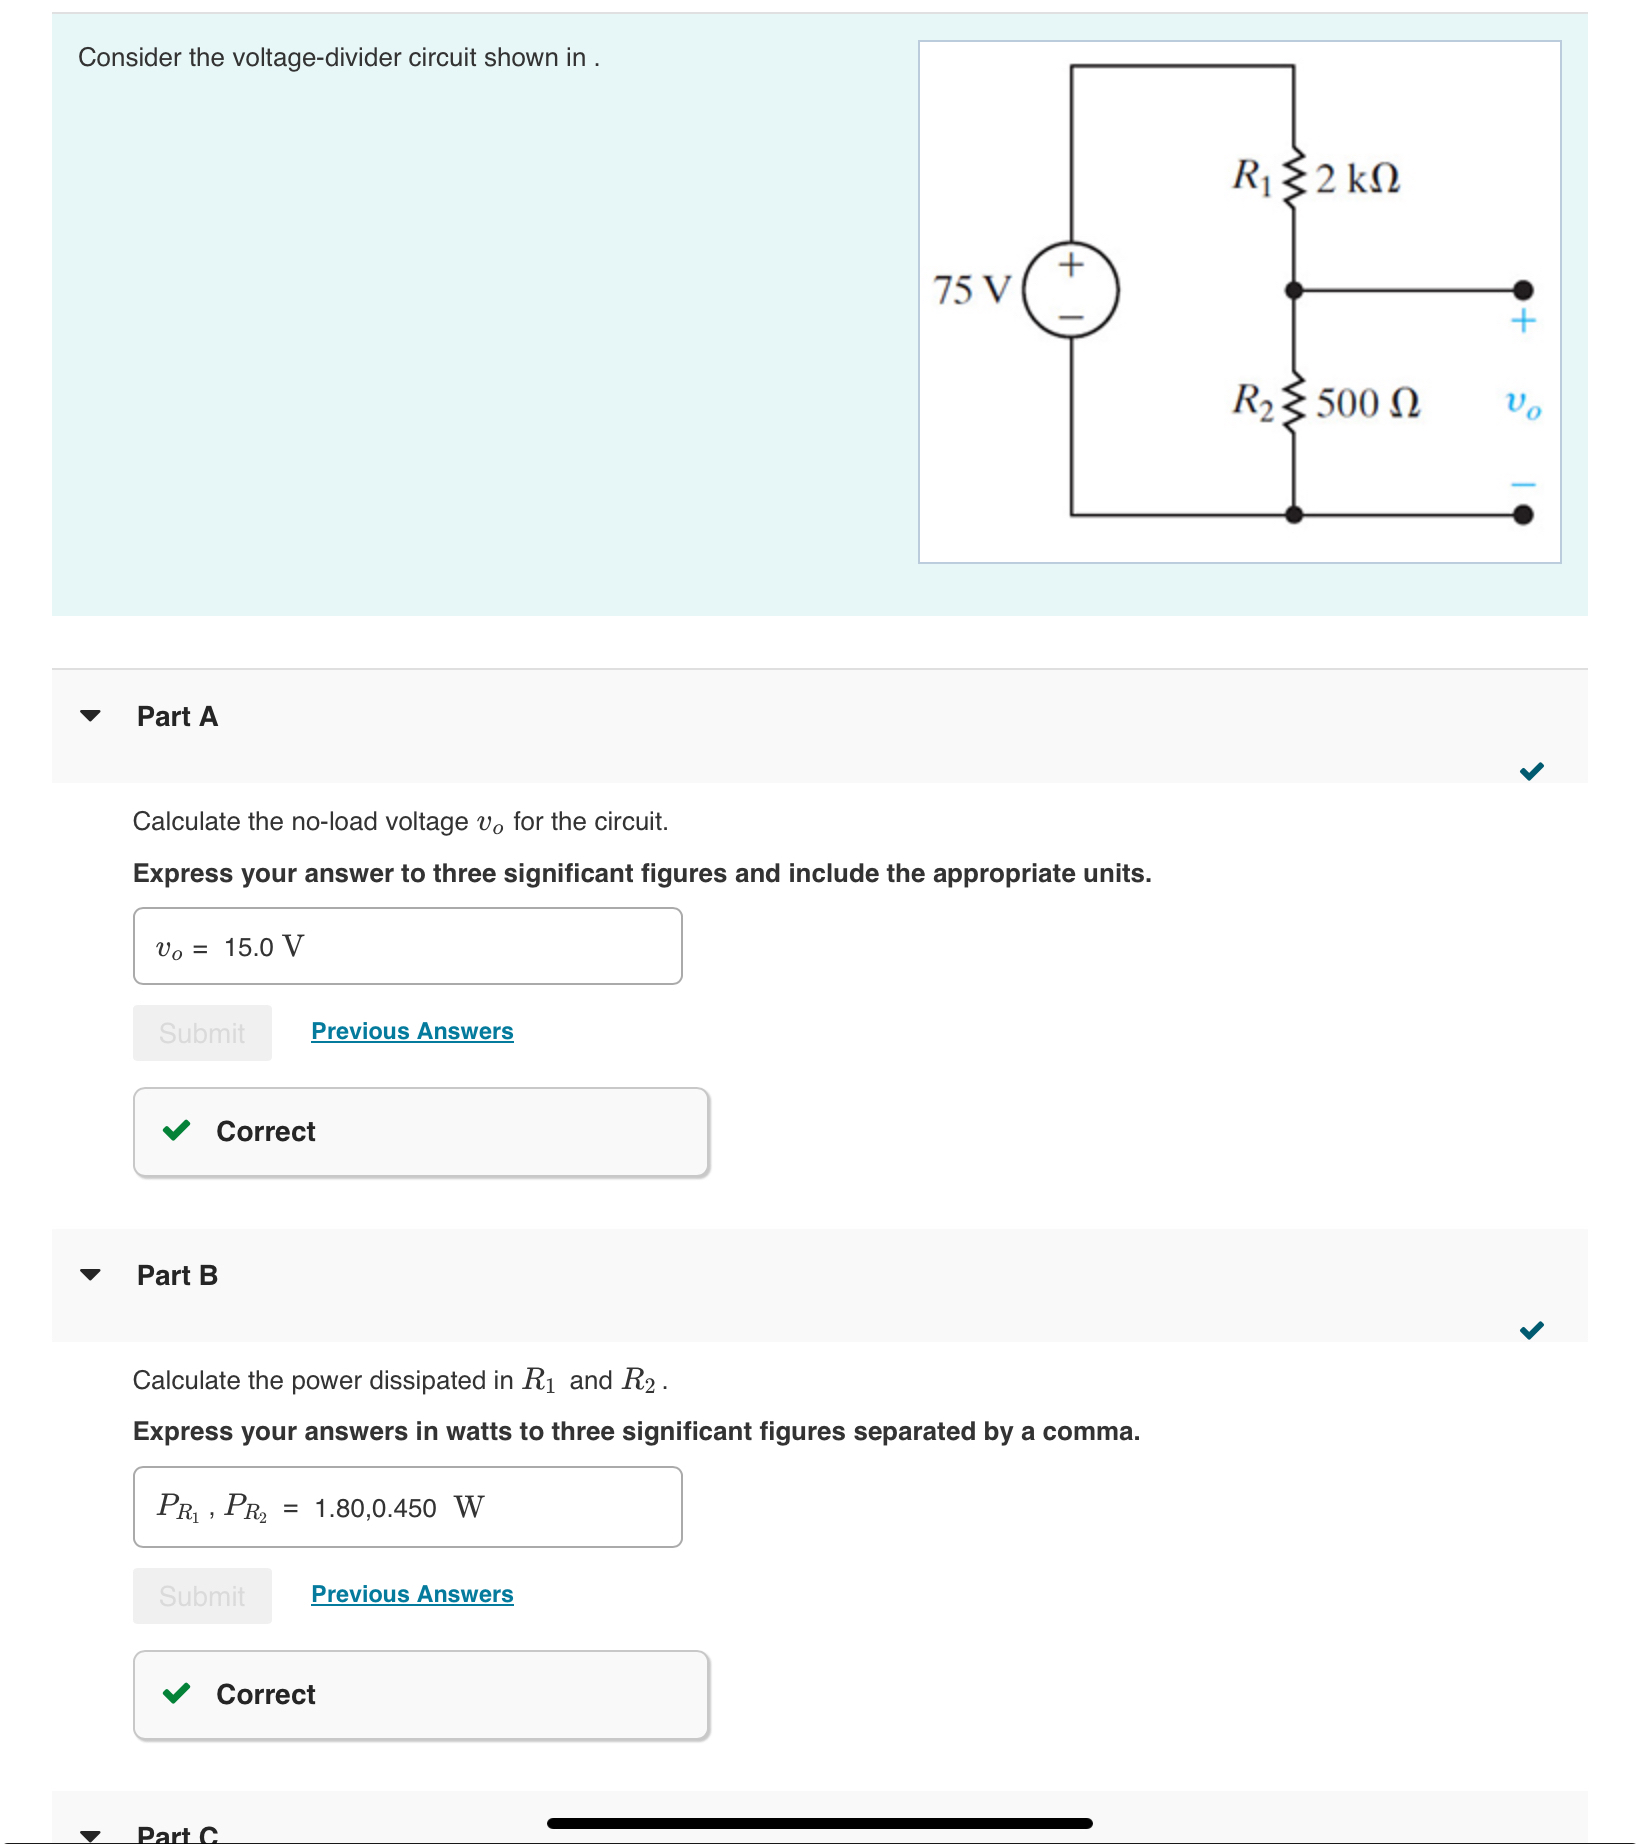Click the teal checkmark on Part B header

pos(1531,1331)
